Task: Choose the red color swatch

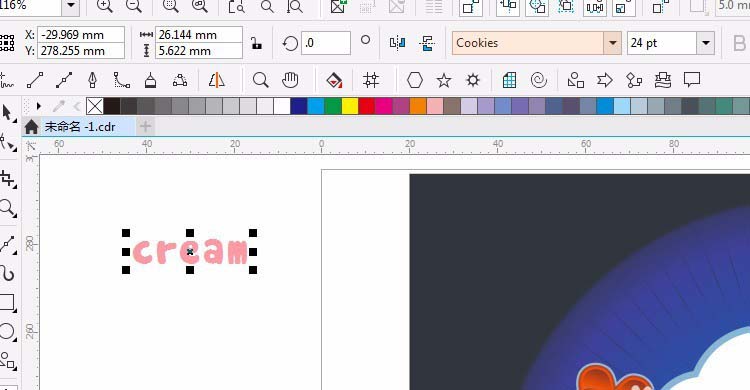Action: pyautogui.click(x=367, y=106)
